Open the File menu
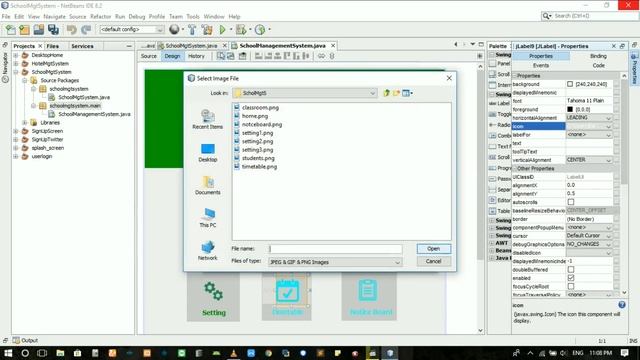Image resolution: width=640 pixels, height=360 pixels. click(x=6, y=17)
